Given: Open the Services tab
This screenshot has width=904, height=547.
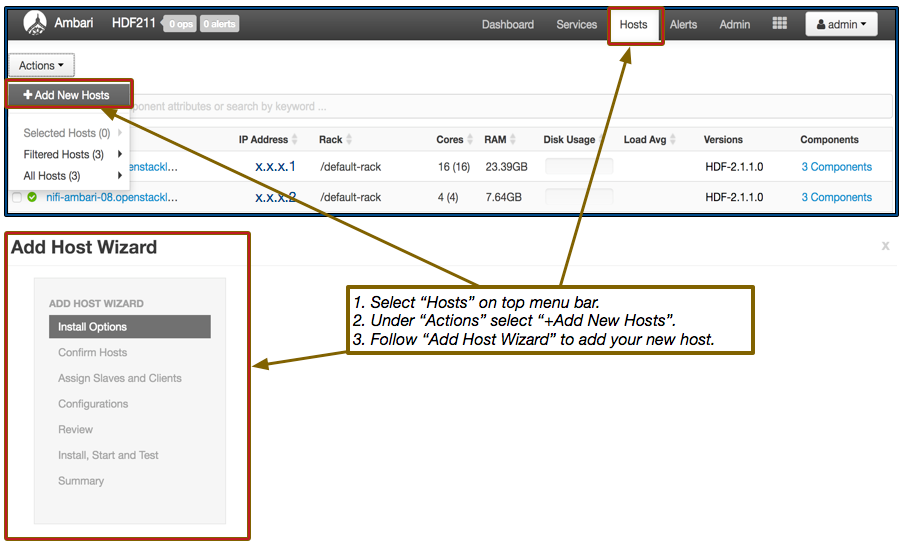Looking at the screenshot, I should (x=577, y=25).
